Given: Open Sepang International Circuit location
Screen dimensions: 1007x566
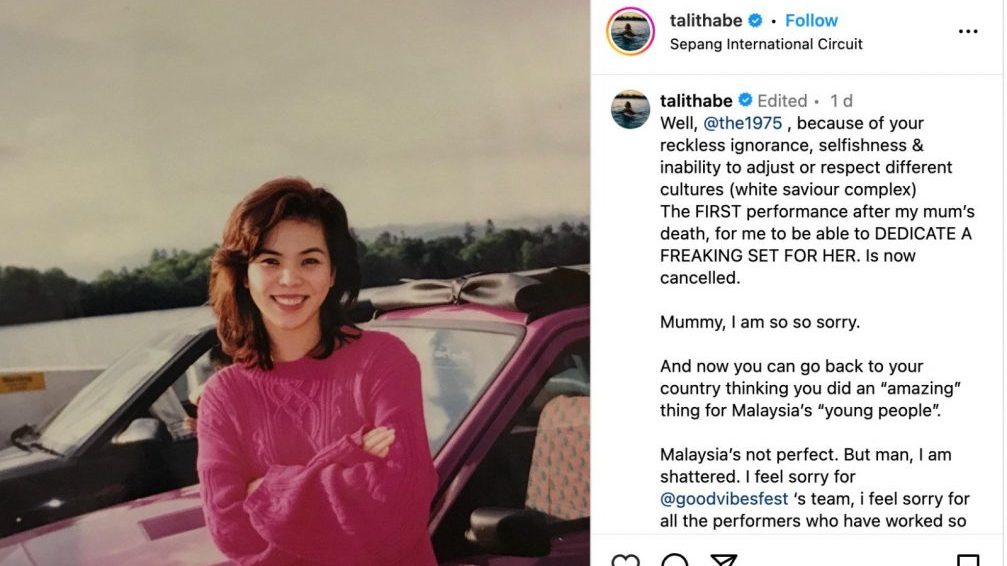Looking at the screenshot, I should [x=766, y=44].
